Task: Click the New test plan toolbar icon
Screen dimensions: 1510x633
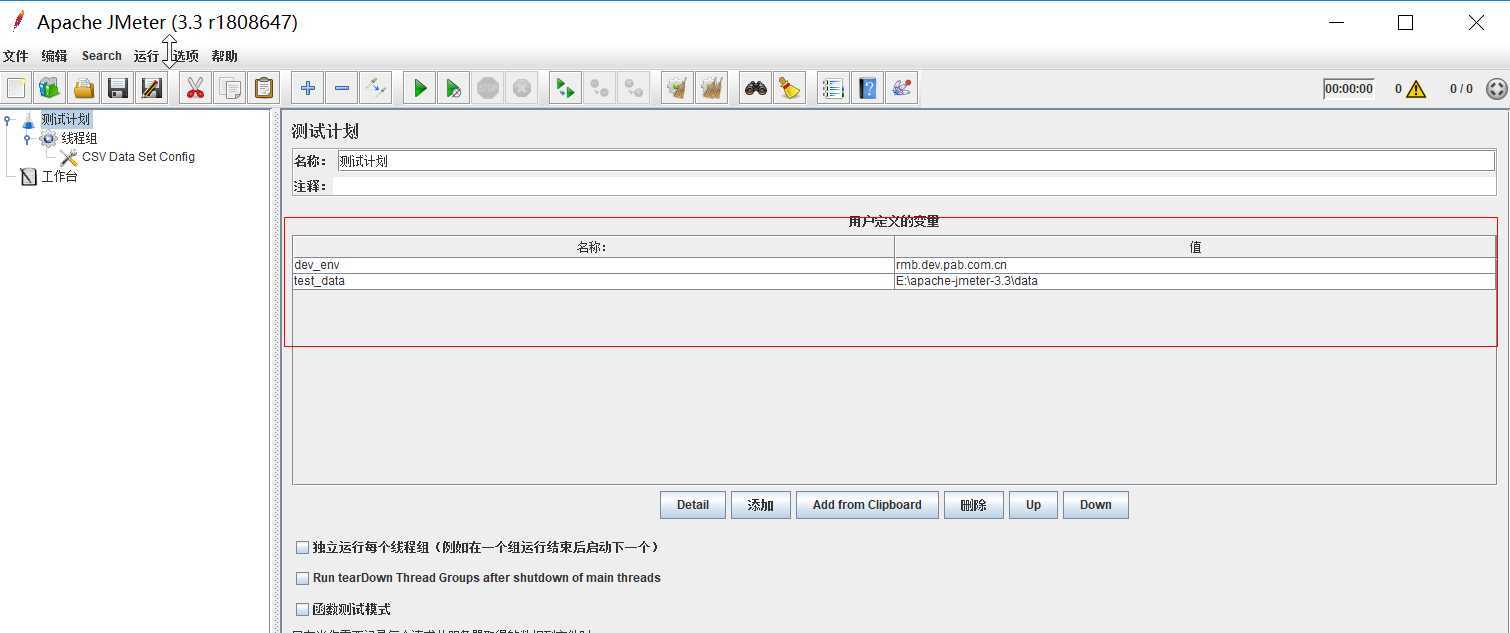Action: pyautogui.click(x=16, y=88)
